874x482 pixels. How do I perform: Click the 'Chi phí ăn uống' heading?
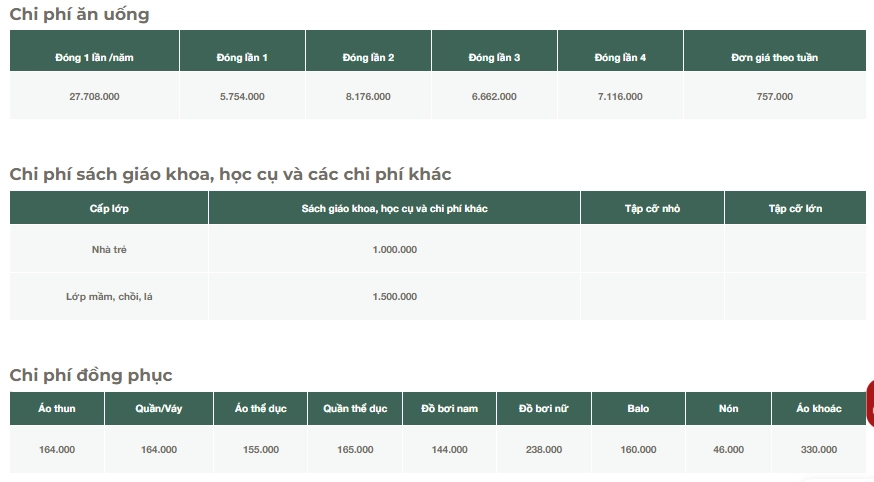point(80,14)
